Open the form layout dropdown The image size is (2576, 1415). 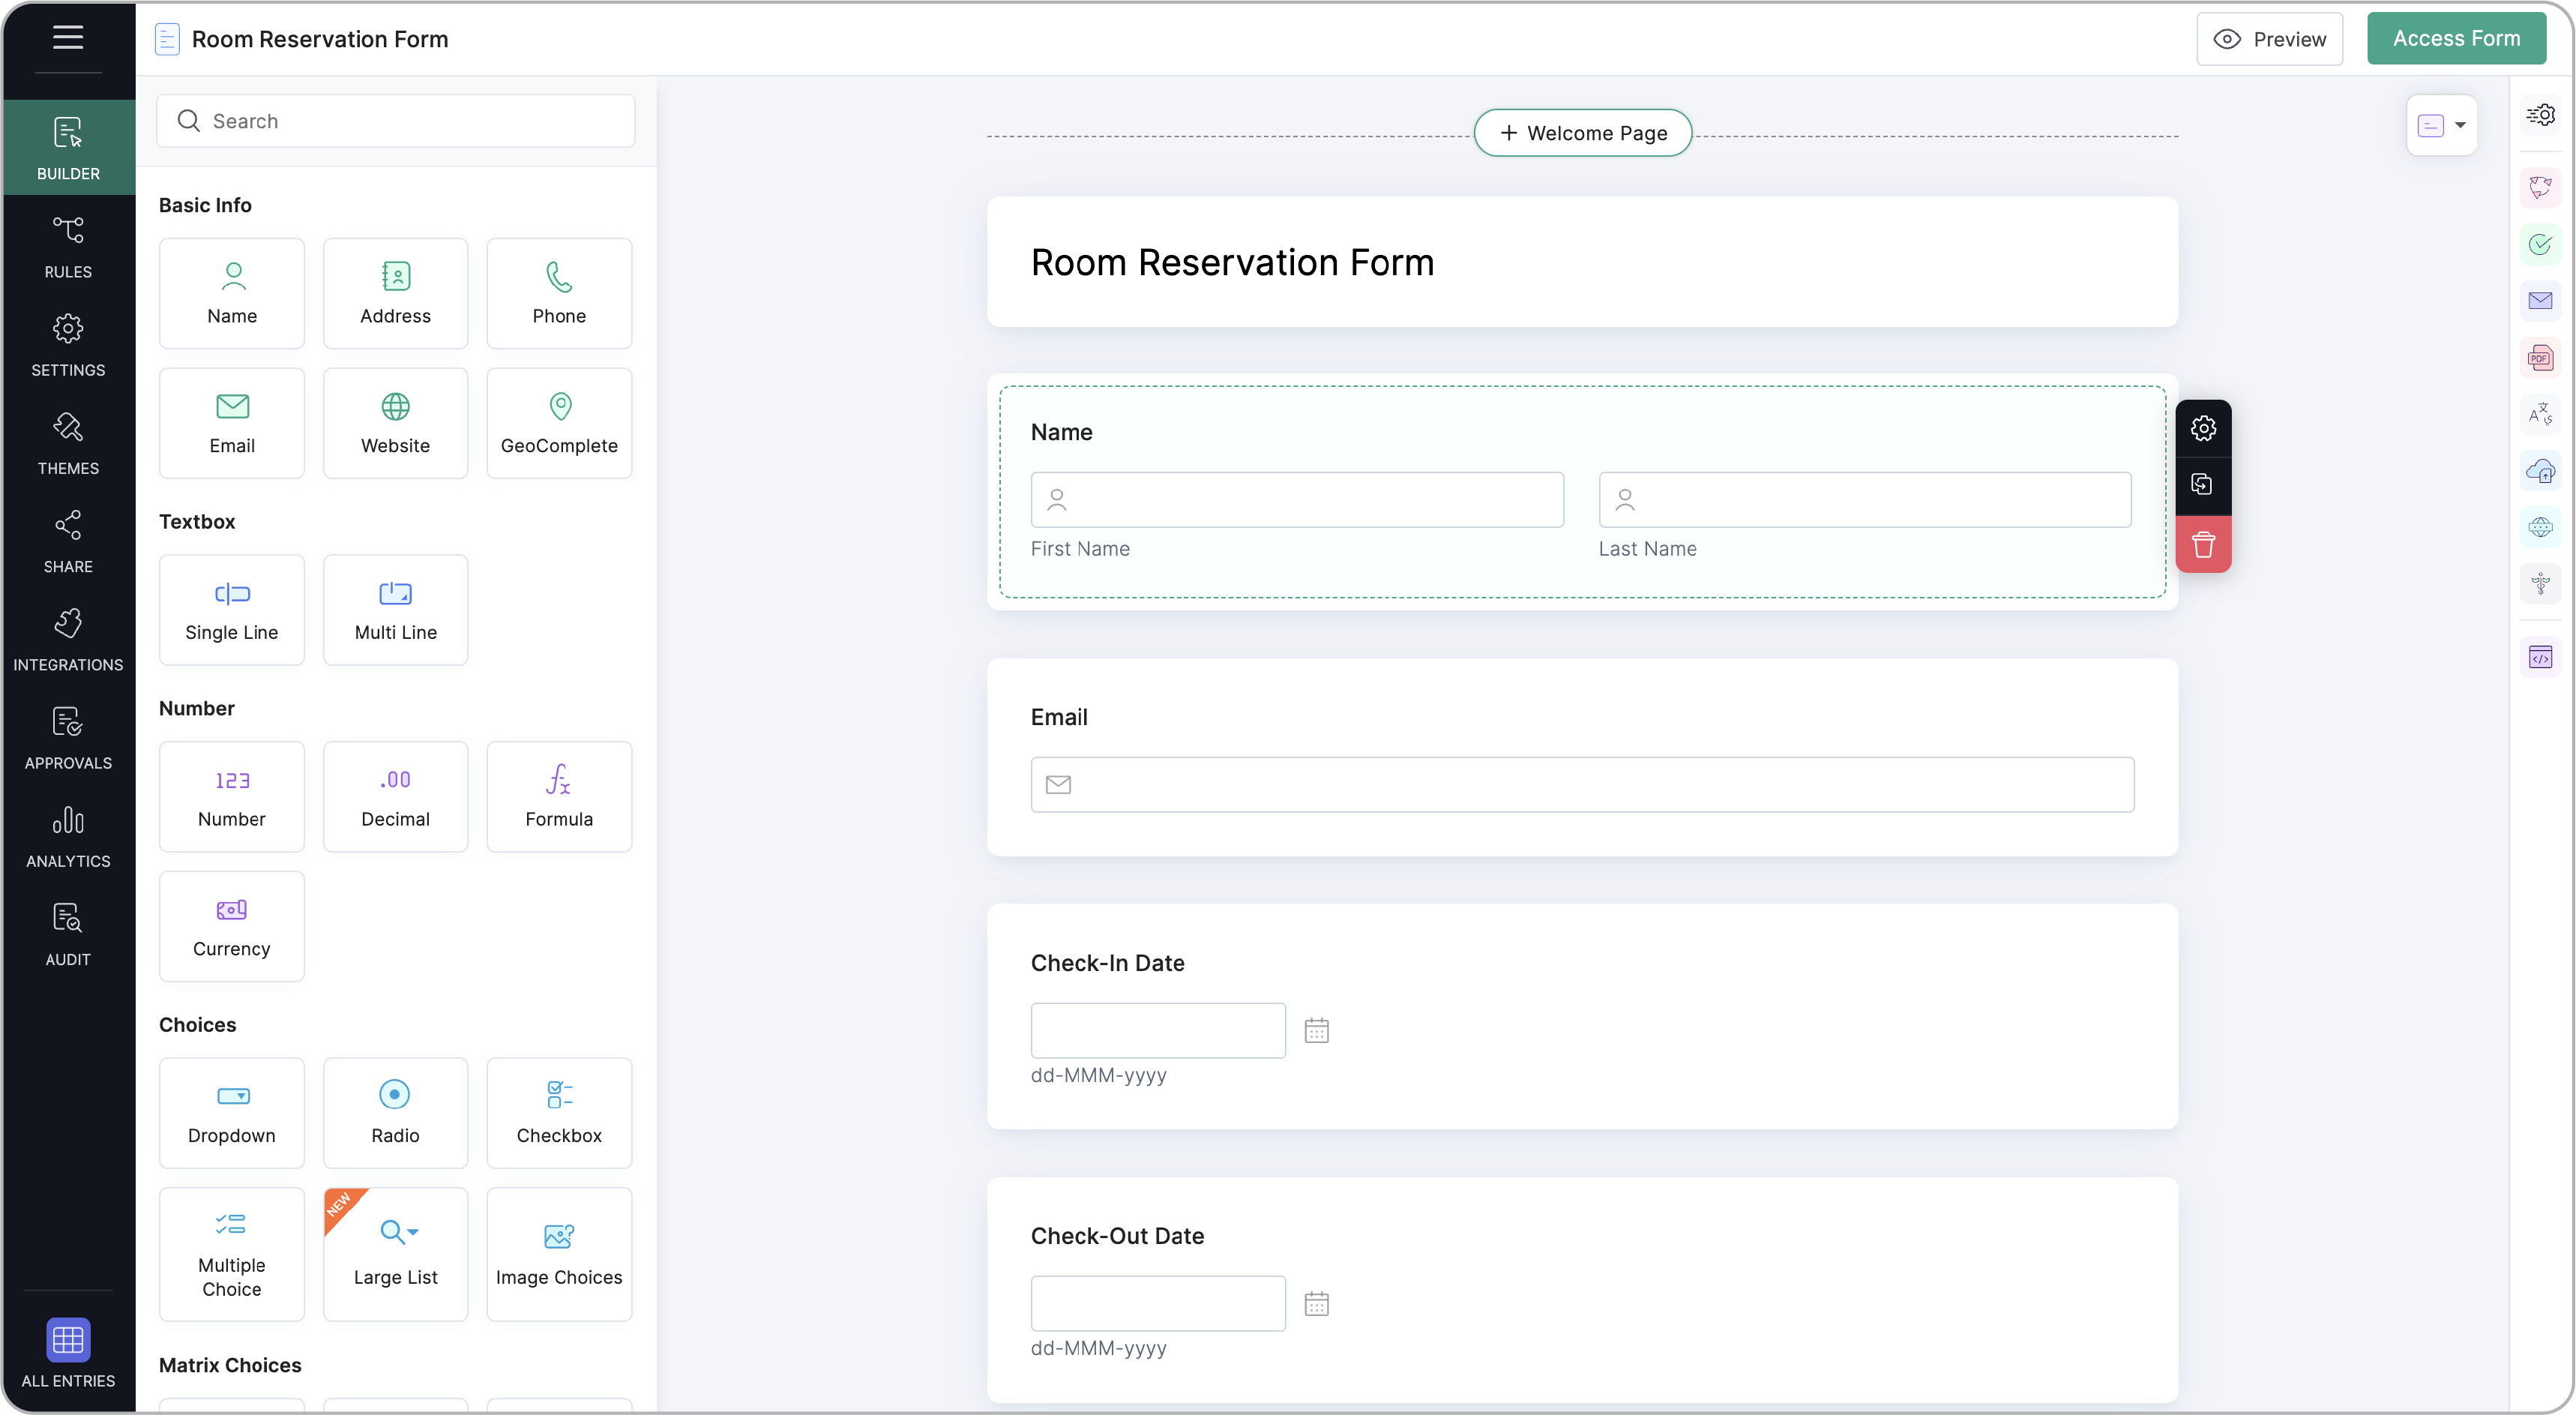[2442, 125]
